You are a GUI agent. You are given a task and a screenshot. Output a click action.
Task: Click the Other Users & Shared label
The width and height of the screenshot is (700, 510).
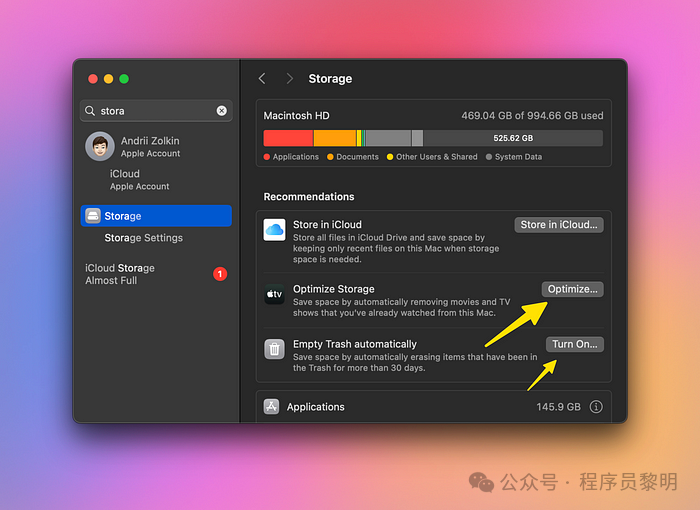point(437,157)
